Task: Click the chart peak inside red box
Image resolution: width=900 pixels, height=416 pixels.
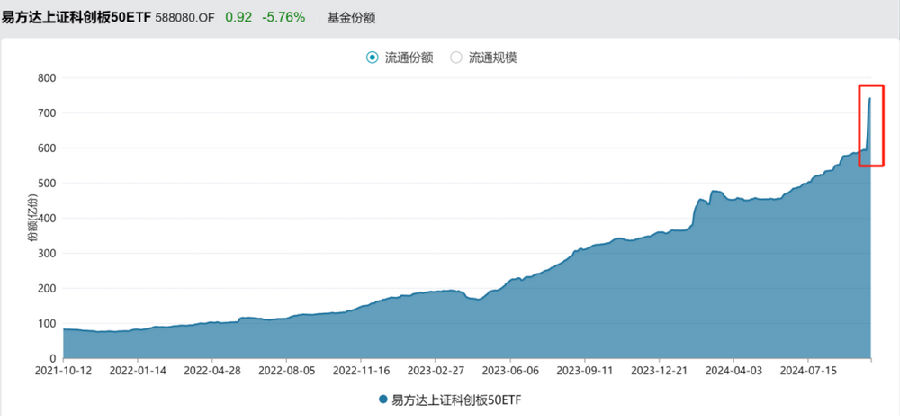Action: click(x=870, y=99)
